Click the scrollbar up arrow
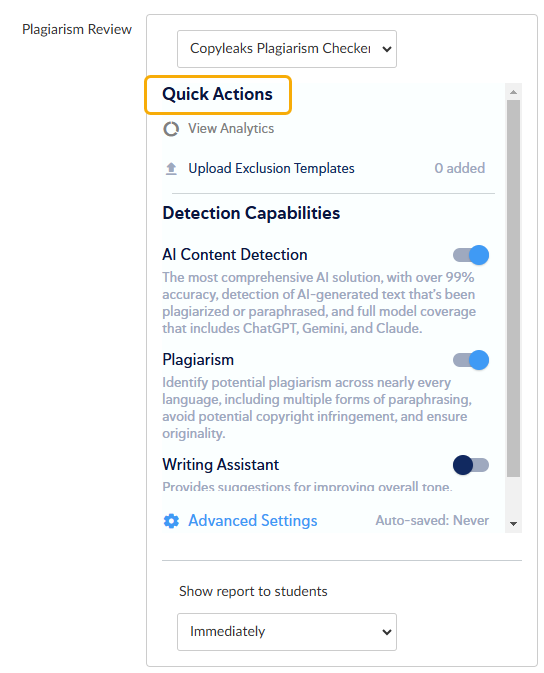 click(x=513, y=92)
